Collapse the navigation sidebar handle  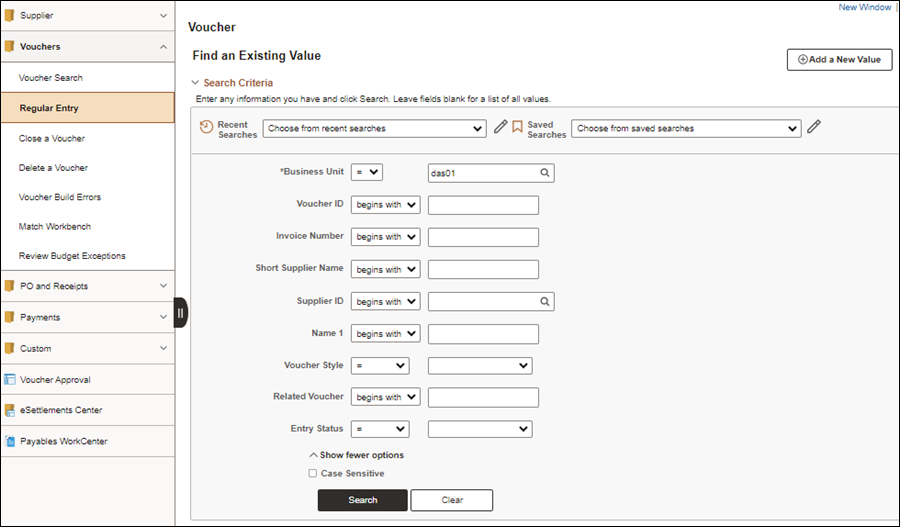pyautogui.click(x=180, y=313)
